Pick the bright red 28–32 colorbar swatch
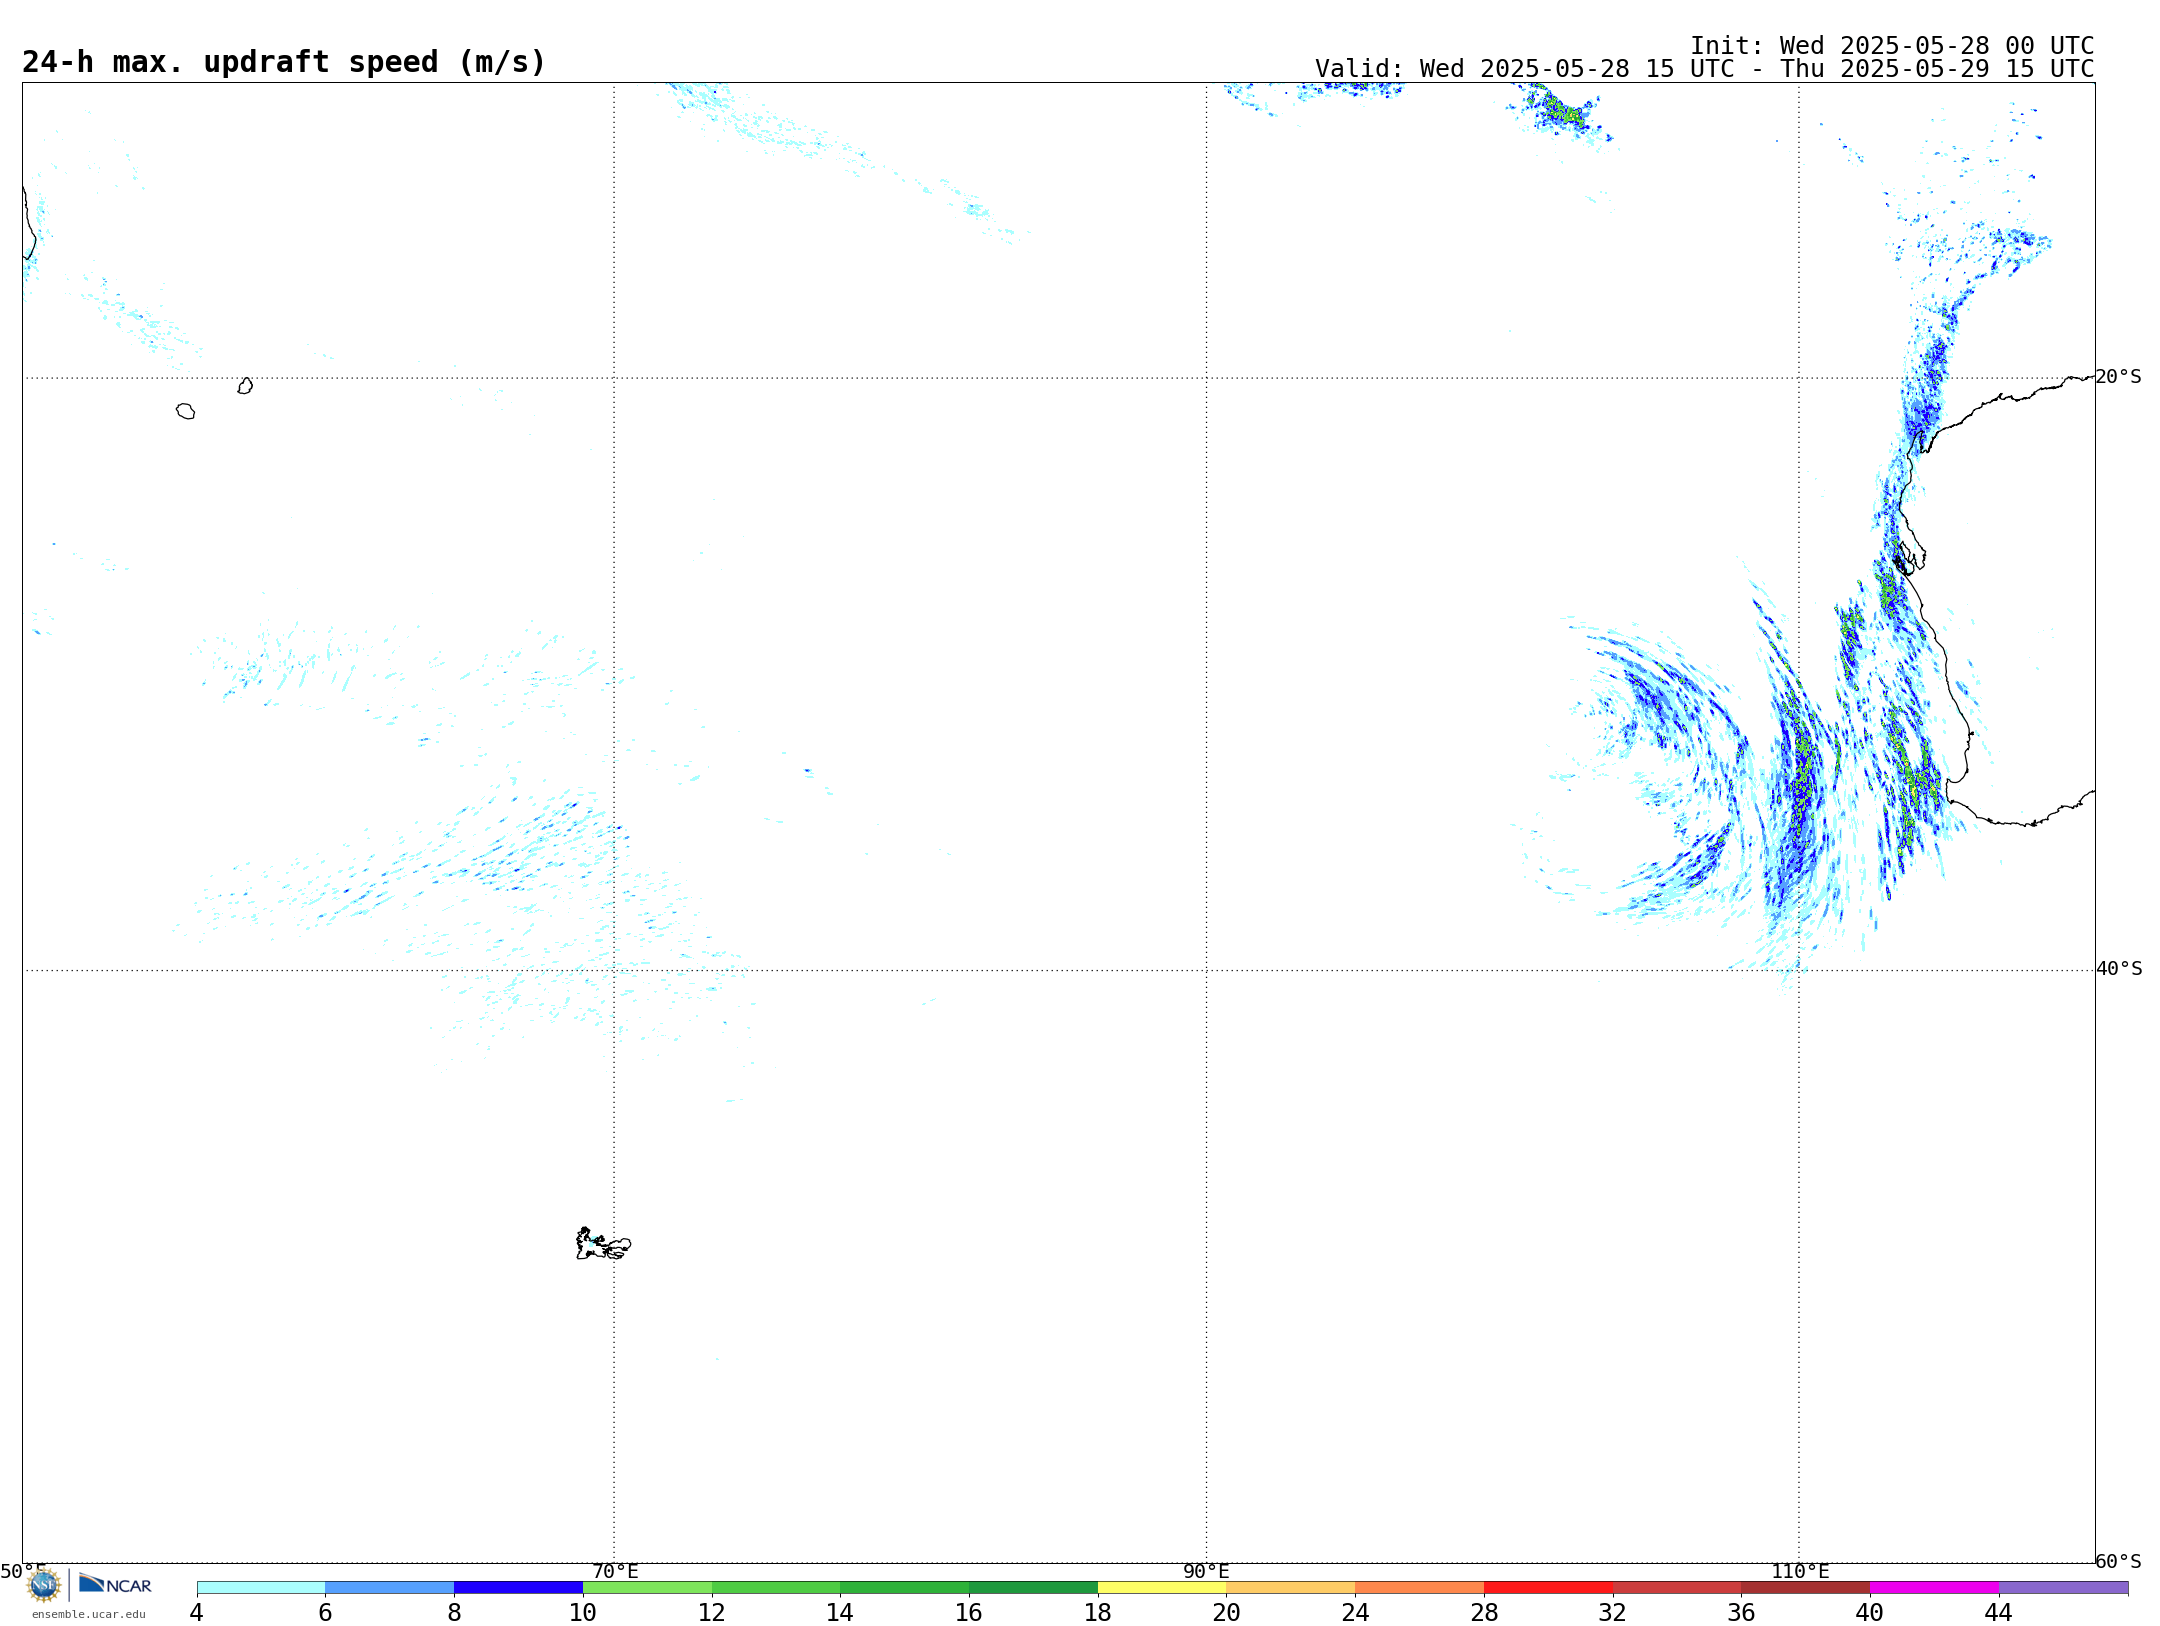The width and height of the screenshot is (2160, 1626). (x=1548, y=1587)
